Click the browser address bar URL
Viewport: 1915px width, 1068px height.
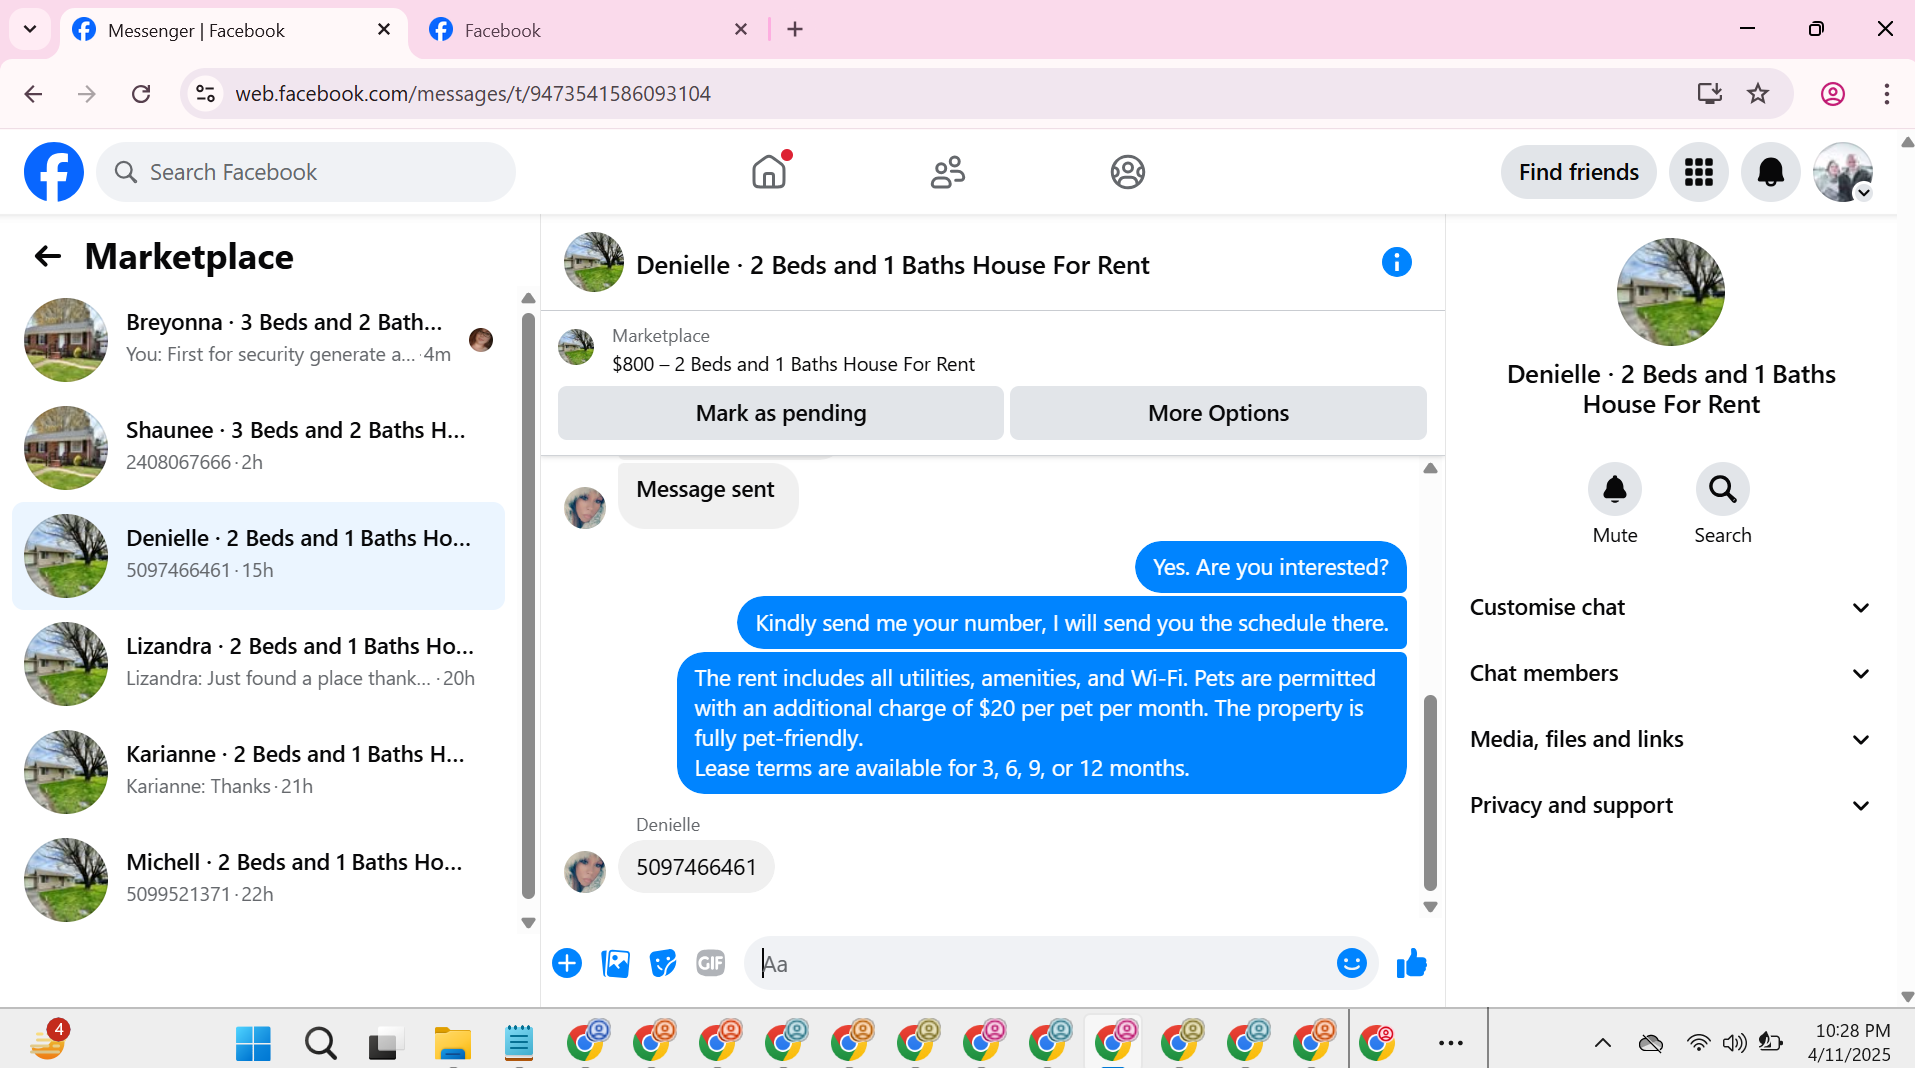click(473, 94)
